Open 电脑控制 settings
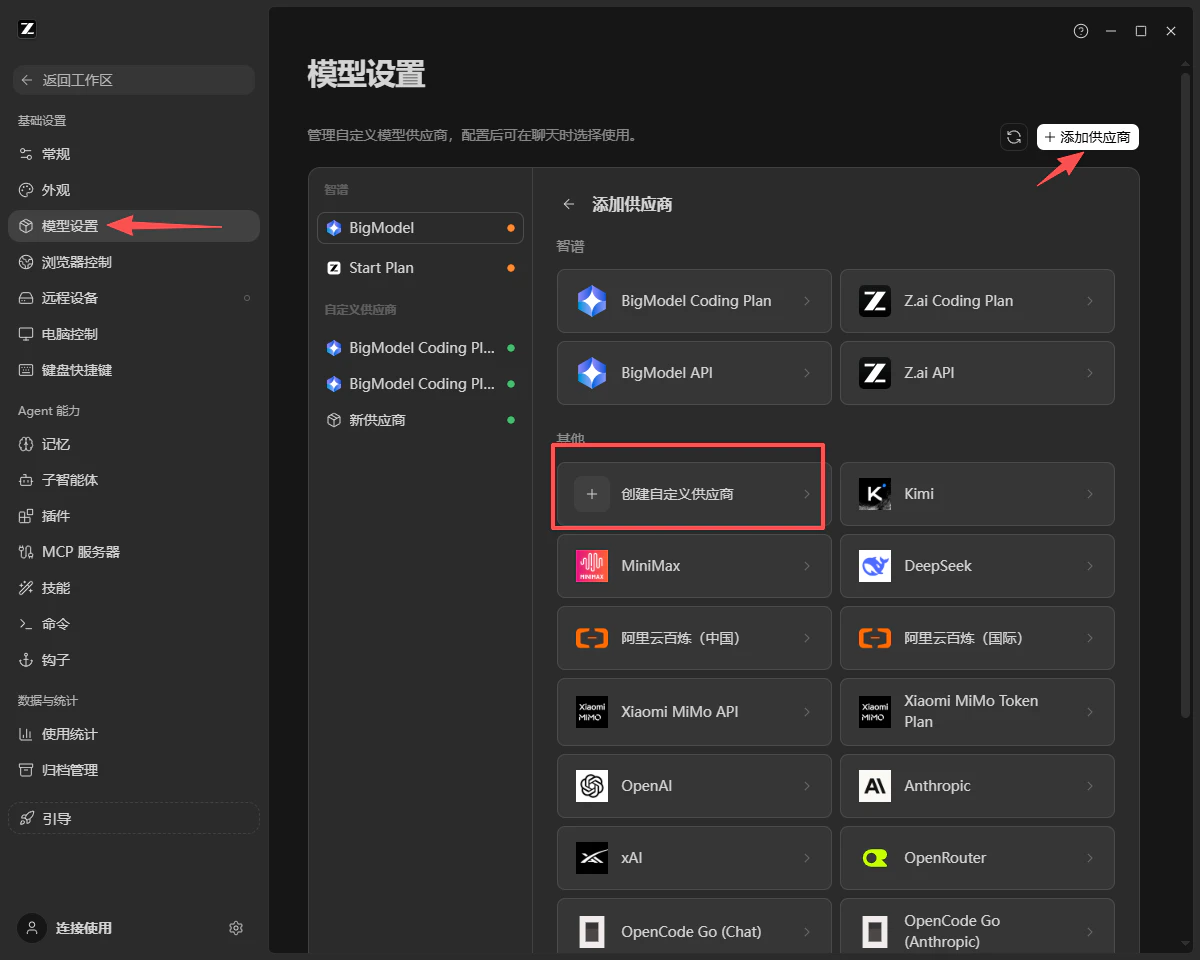The width and height of the screenshot is (1200, 960). pos(133,334)
